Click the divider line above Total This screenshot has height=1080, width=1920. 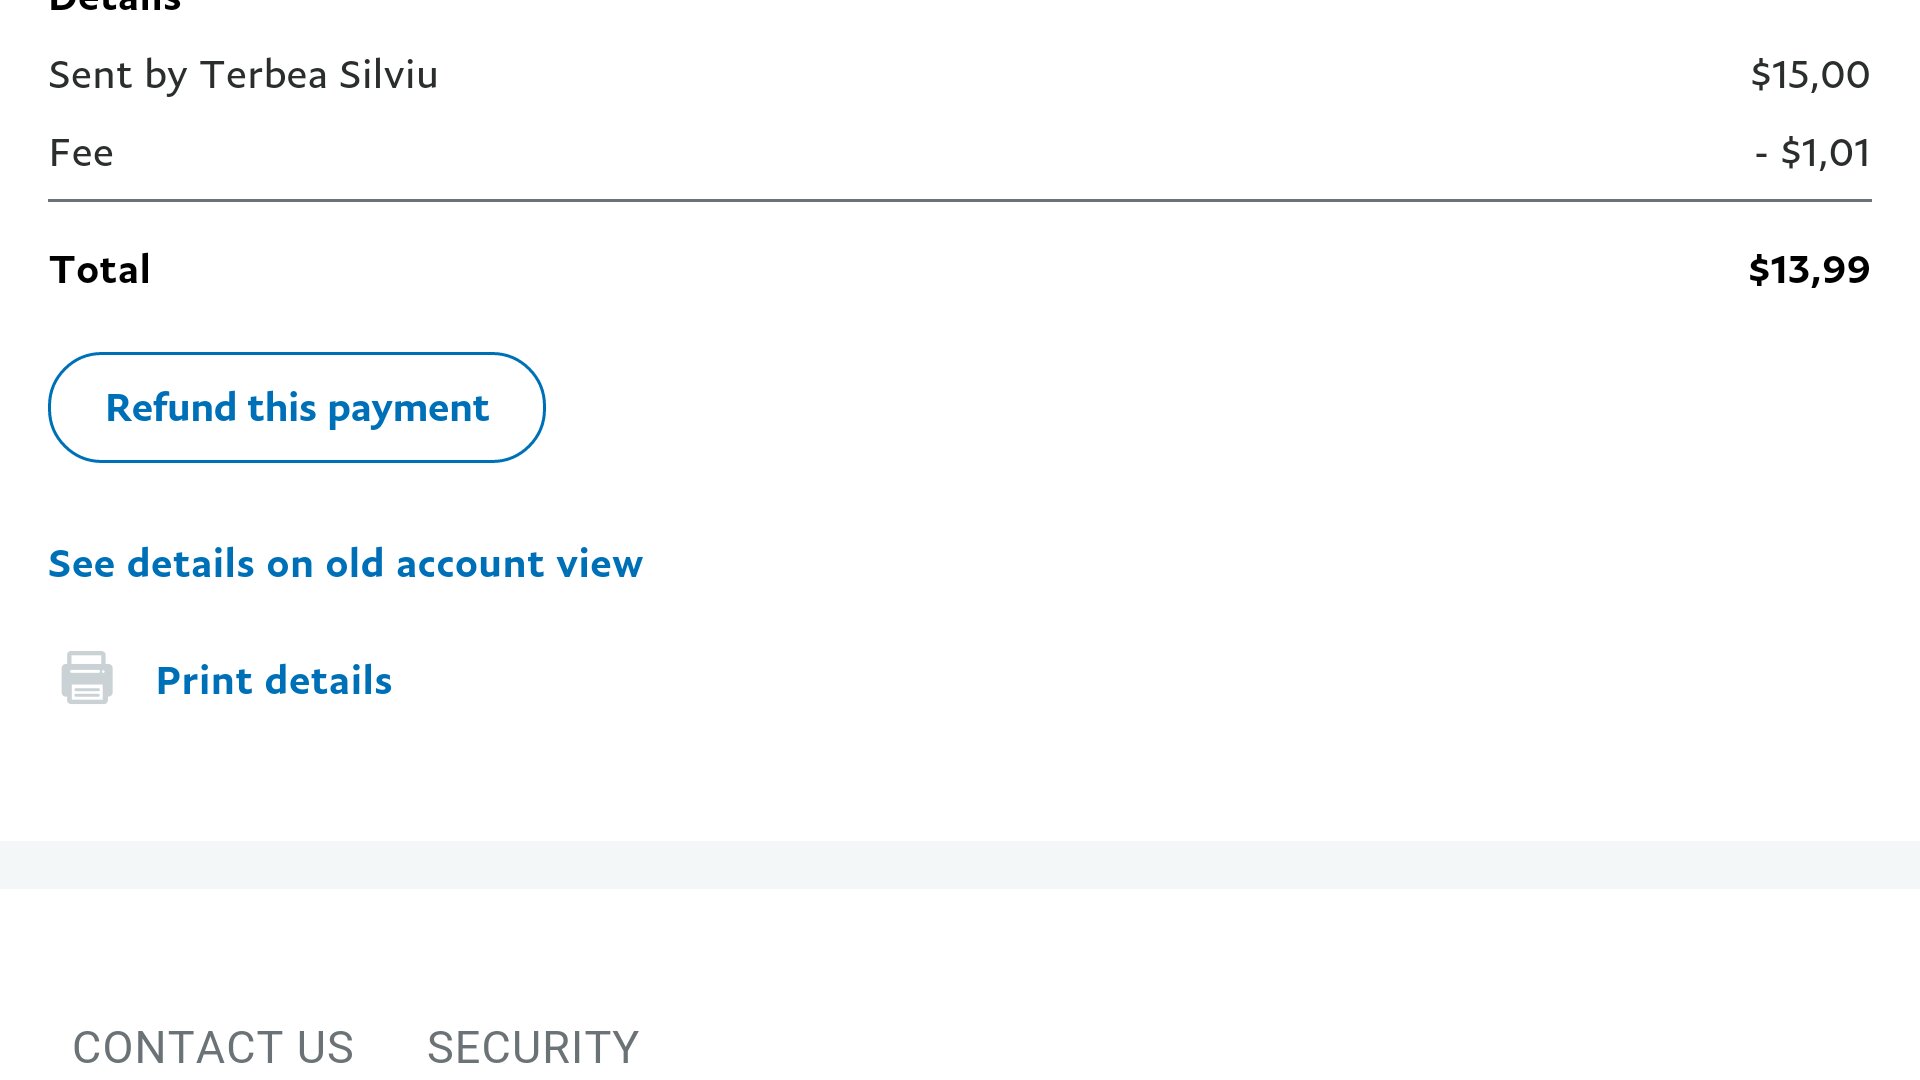[960, 200]
